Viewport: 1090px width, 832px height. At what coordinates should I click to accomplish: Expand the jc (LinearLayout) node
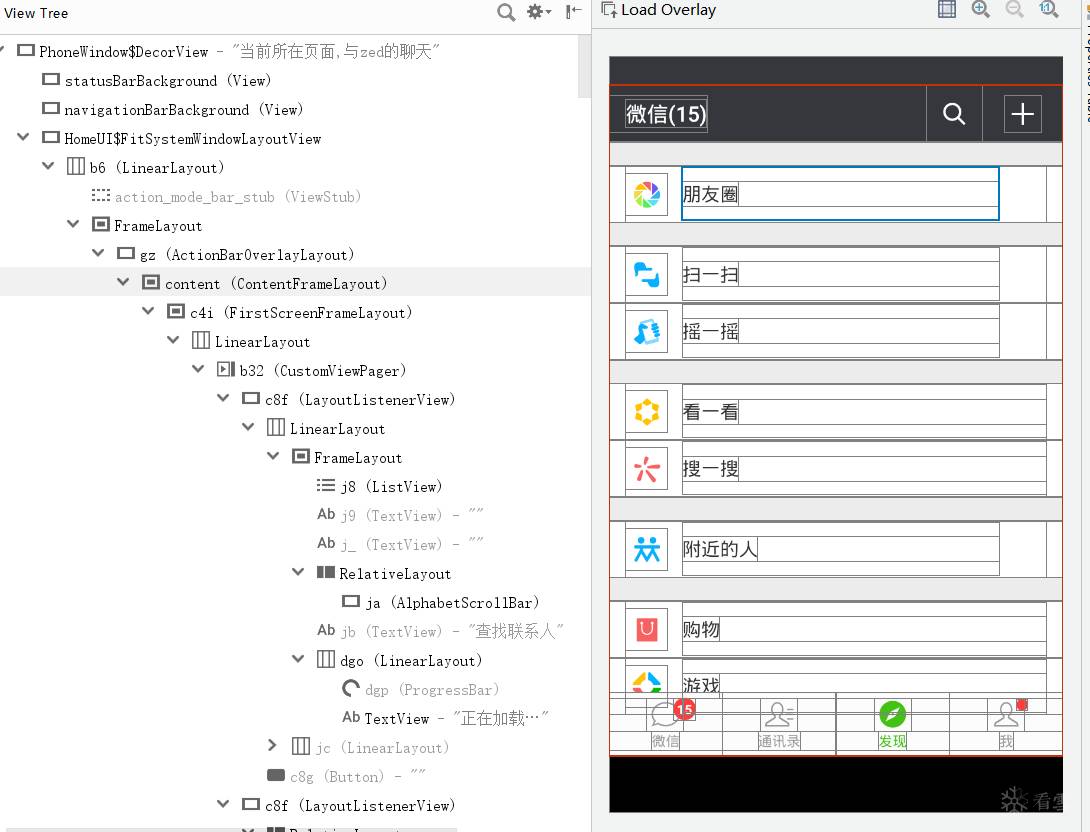(272, 747)
